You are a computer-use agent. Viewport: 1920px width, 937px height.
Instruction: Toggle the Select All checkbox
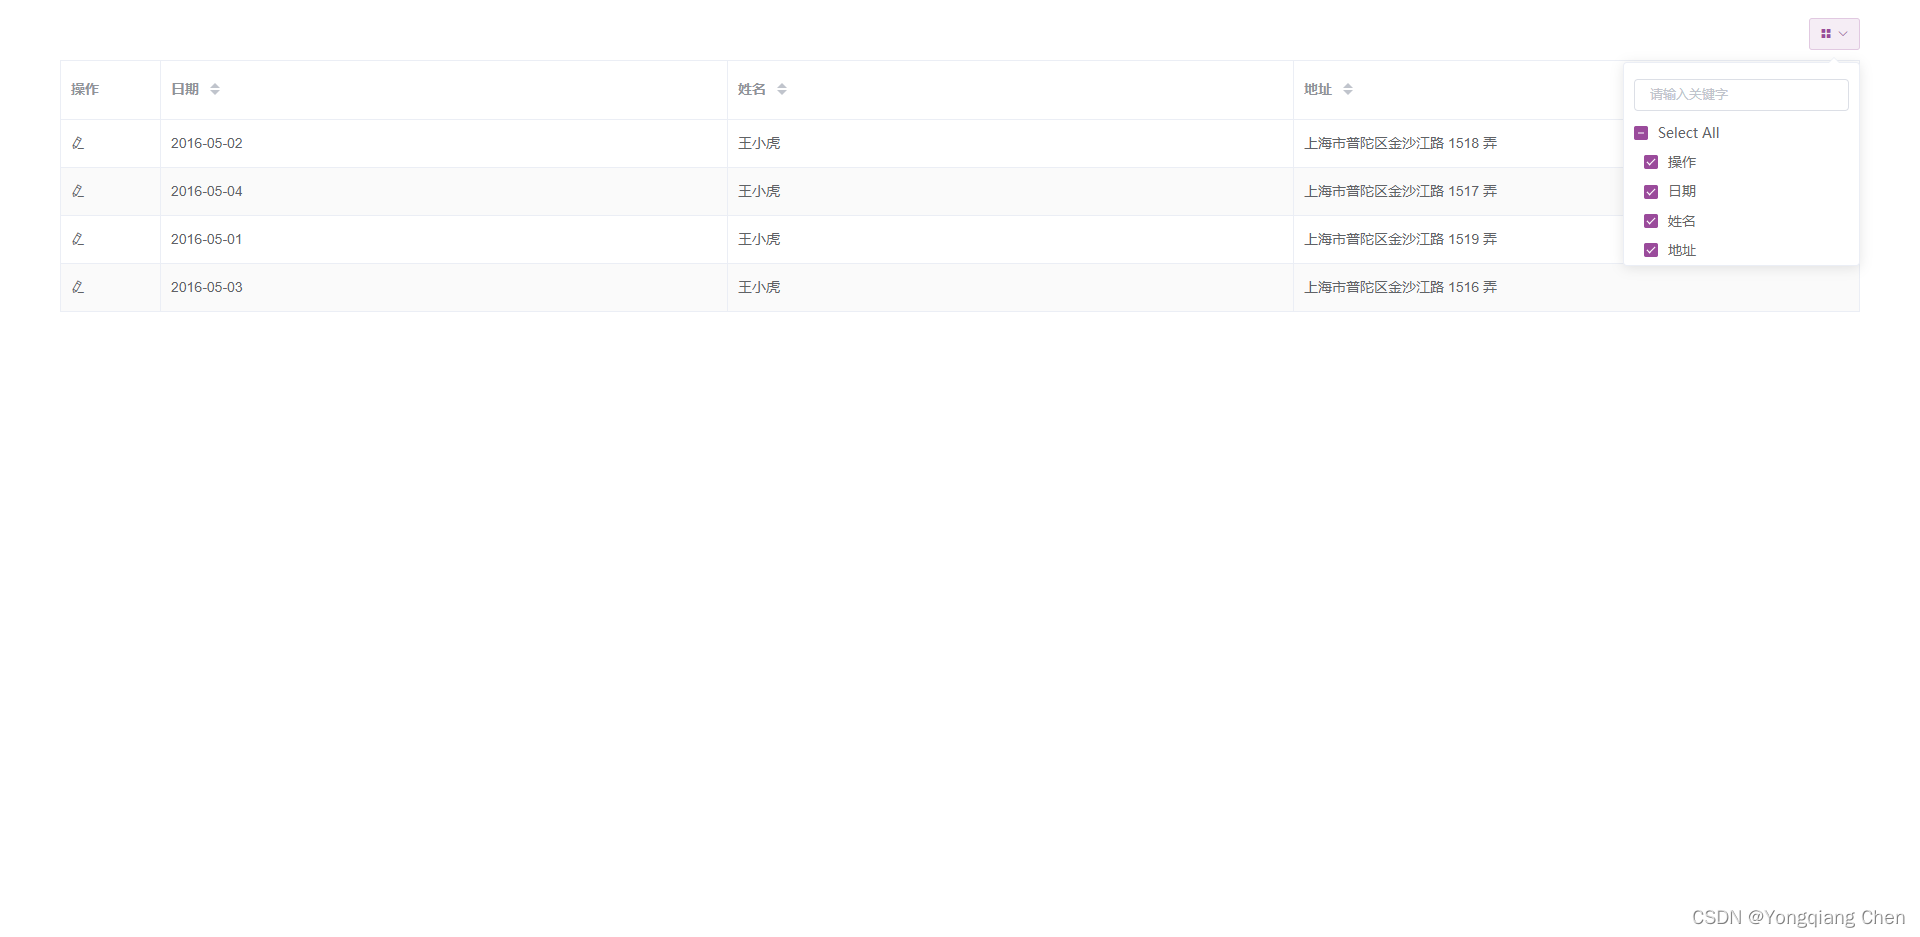click(1641, 133)
